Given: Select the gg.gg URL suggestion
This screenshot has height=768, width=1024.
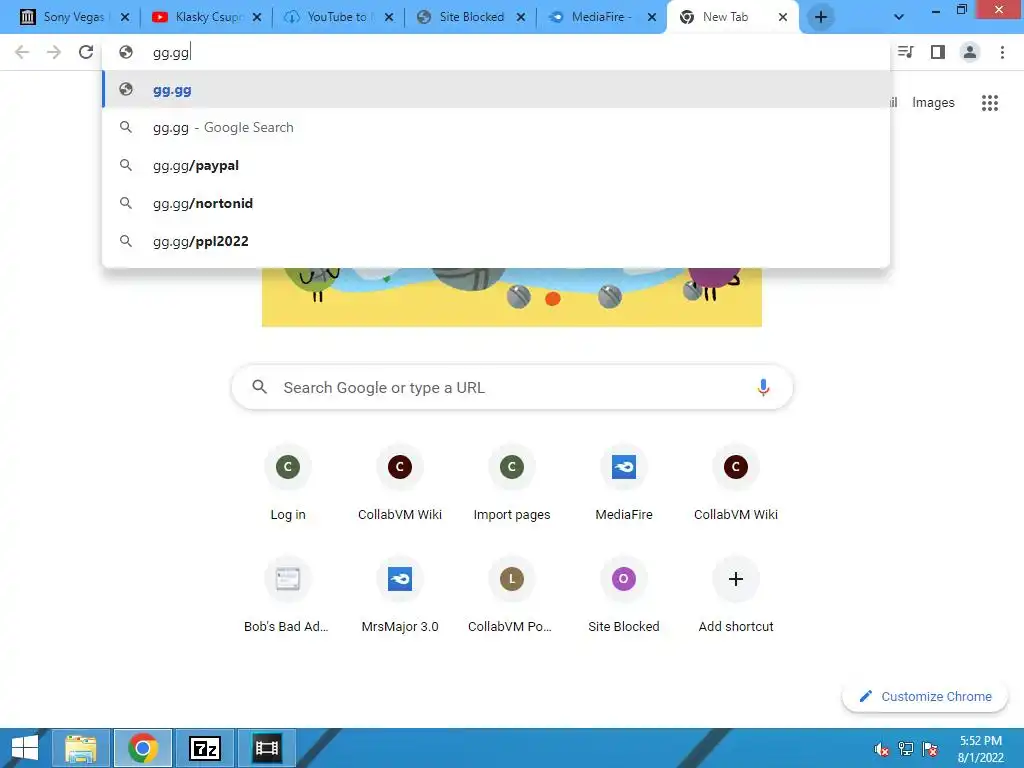Looking at the screenshot, I should coord(496,89).
